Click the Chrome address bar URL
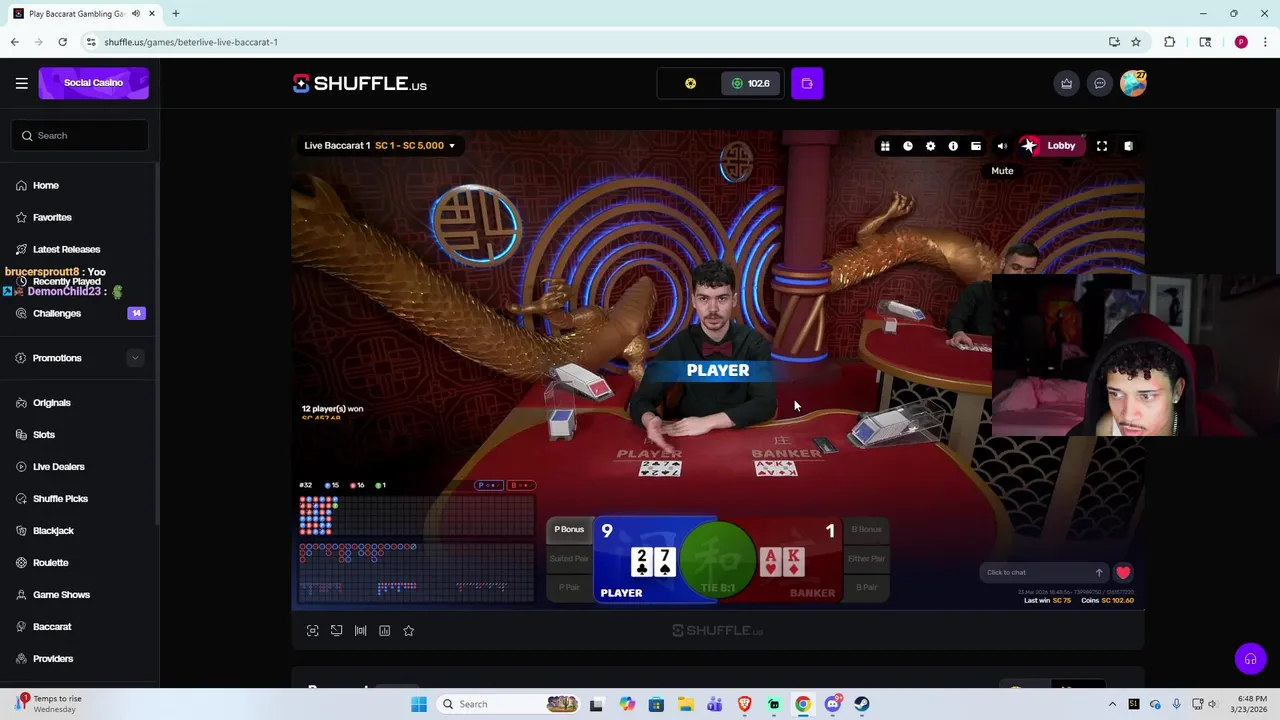Image resolution: width=1280 pixels, height=720 pixels. [x=191, y=42]
